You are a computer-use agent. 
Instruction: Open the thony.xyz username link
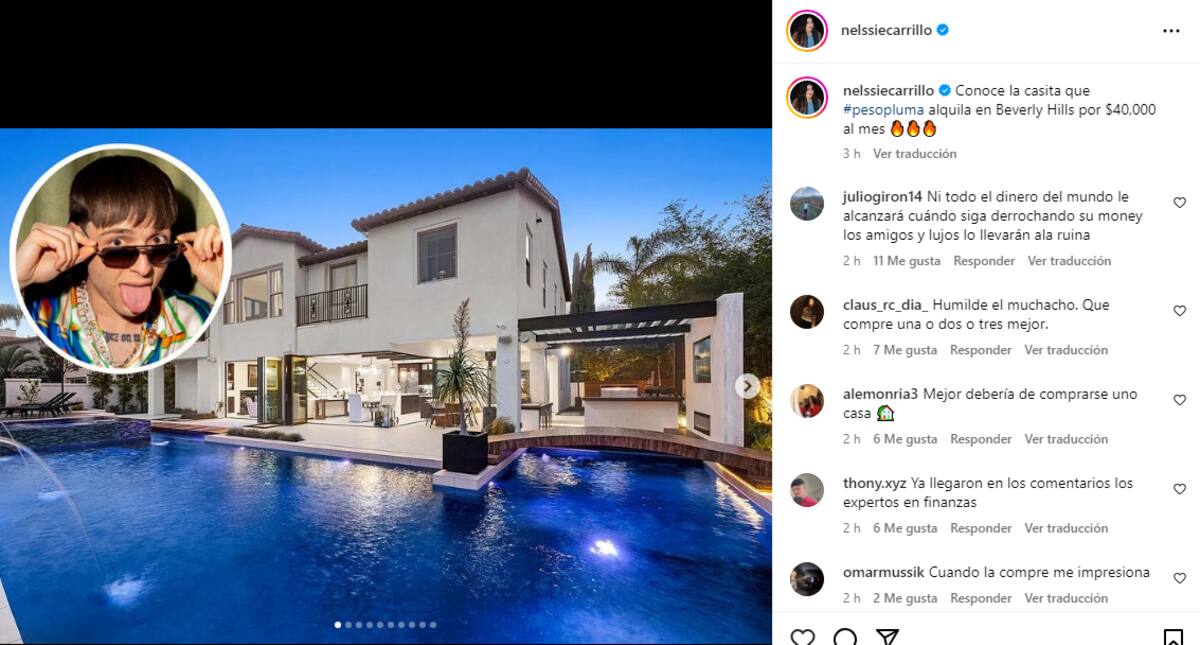coord(875,483)
